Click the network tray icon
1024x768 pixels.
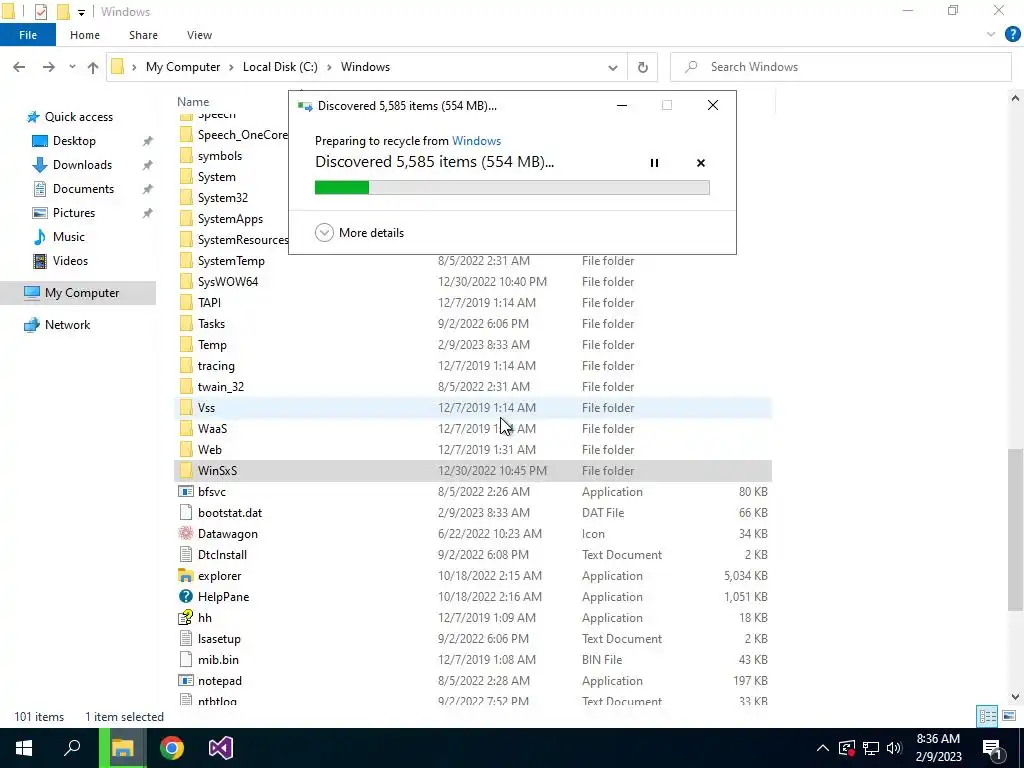pos(871,748)
